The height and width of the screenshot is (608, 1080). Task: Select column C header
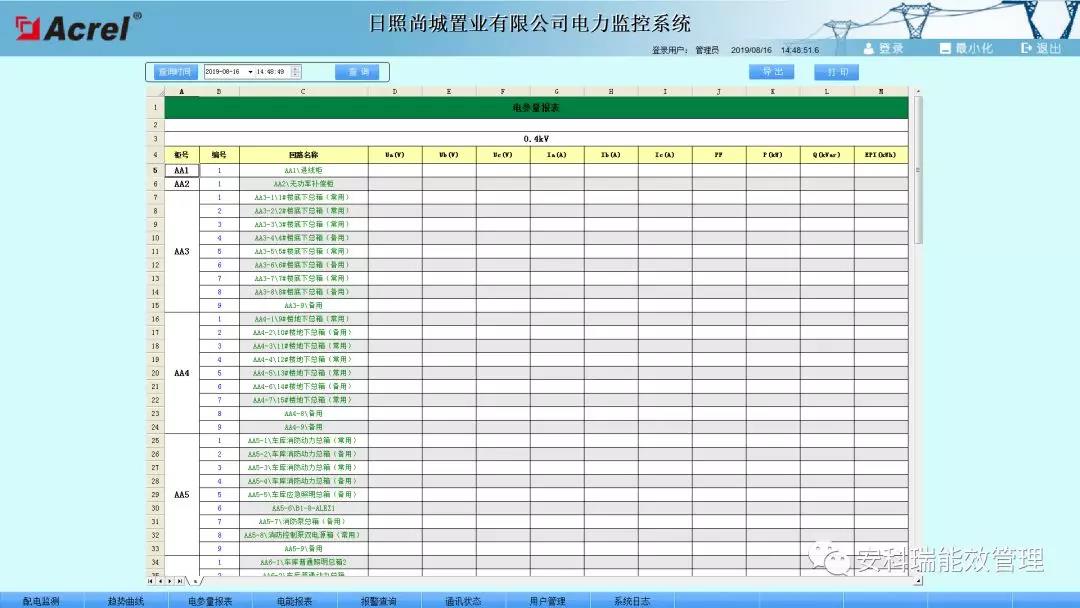pyautogui.click(x=303, y=92)
